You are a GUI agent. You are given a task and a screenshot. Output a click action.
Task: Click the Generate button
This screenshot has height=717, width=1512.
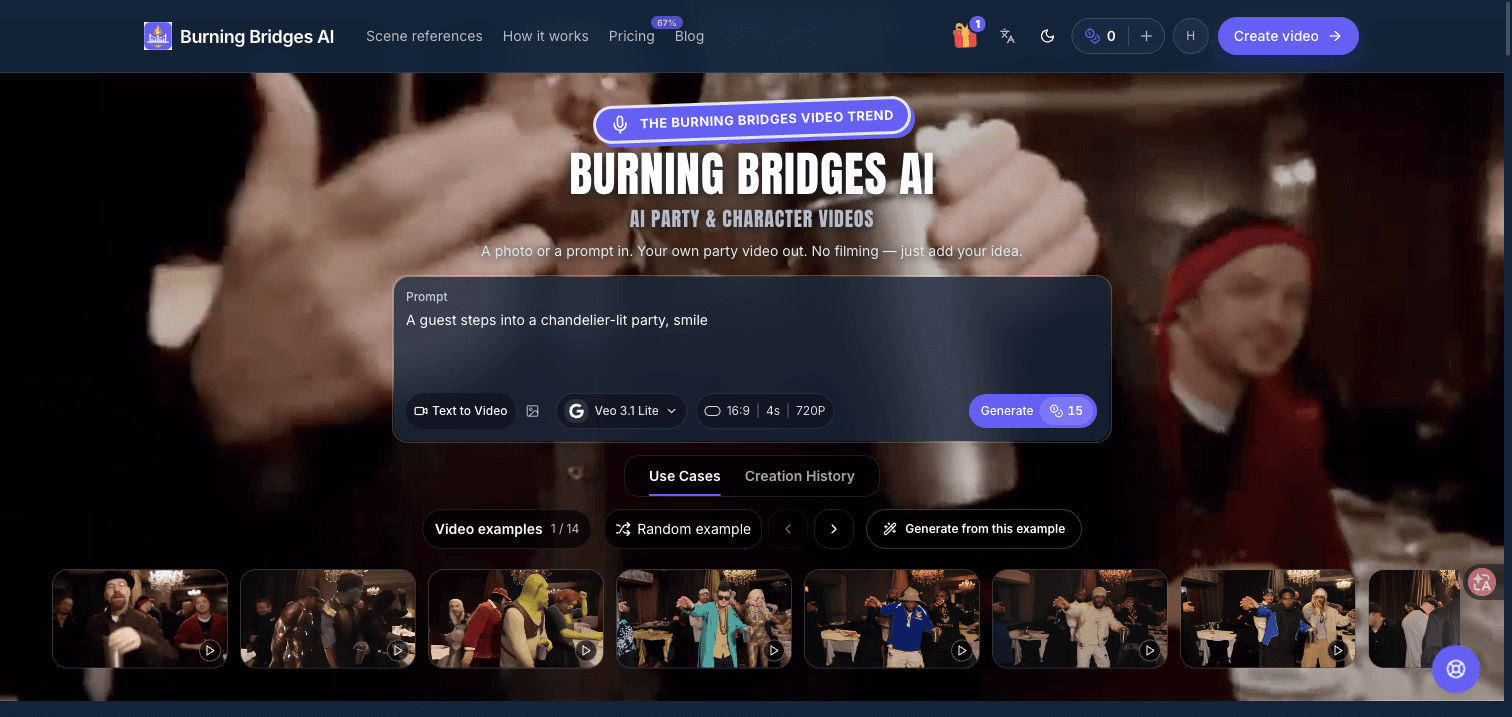point(1033,411)
